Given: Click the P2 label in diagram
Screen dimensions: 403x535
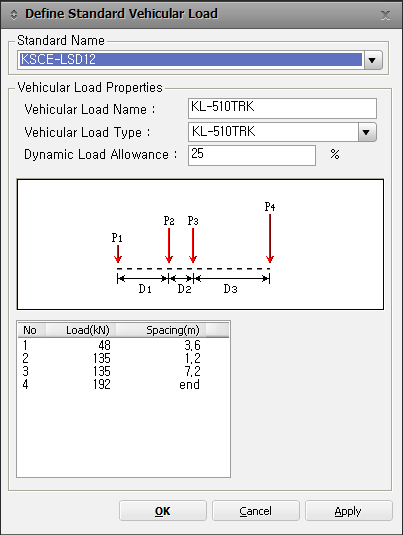Looking at the screenshot, I should 169,221.
